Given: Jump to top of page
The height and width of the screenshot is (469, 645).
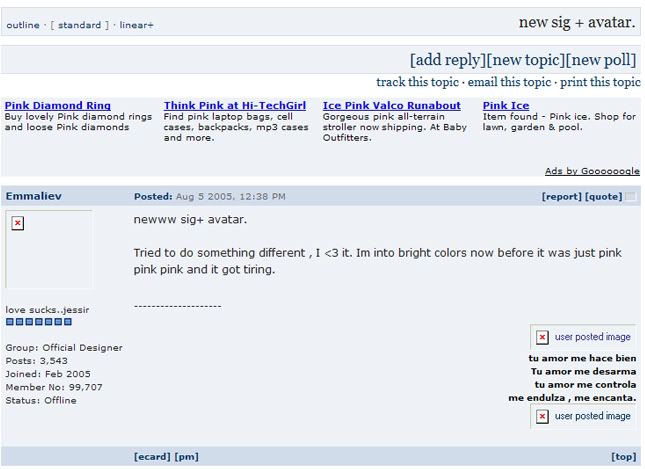Looking at the screenshot, I should (x=624, y=457).
